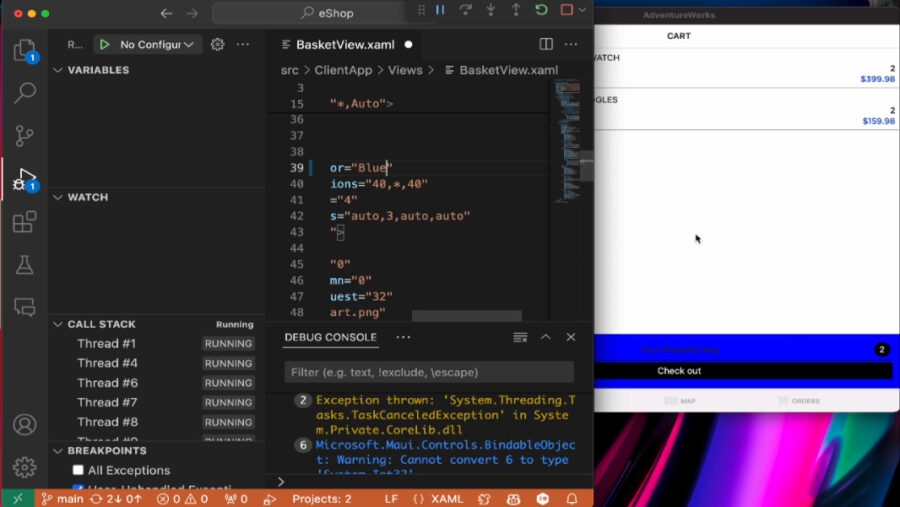This screenshot has width=900, height=507.
Task: Open the Chat view in the activity bar
Action: (x=24, y=307)
